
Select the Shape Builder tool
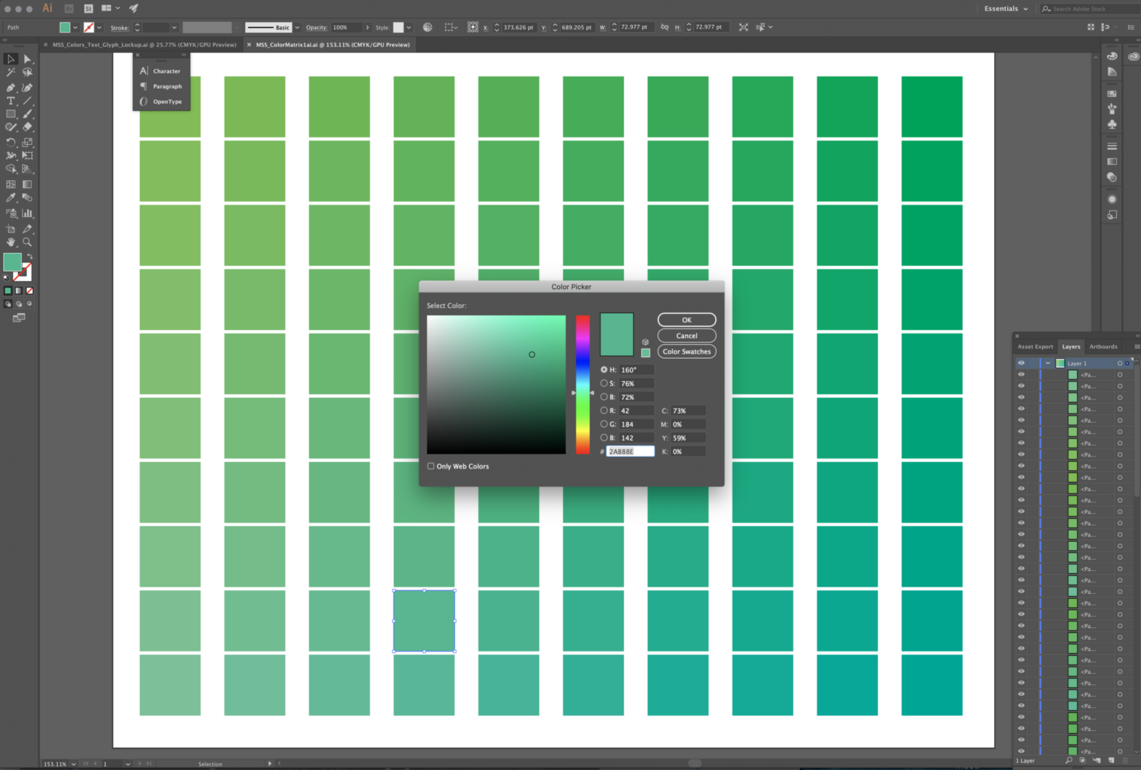pyautogui.click(x=11, y=169)
